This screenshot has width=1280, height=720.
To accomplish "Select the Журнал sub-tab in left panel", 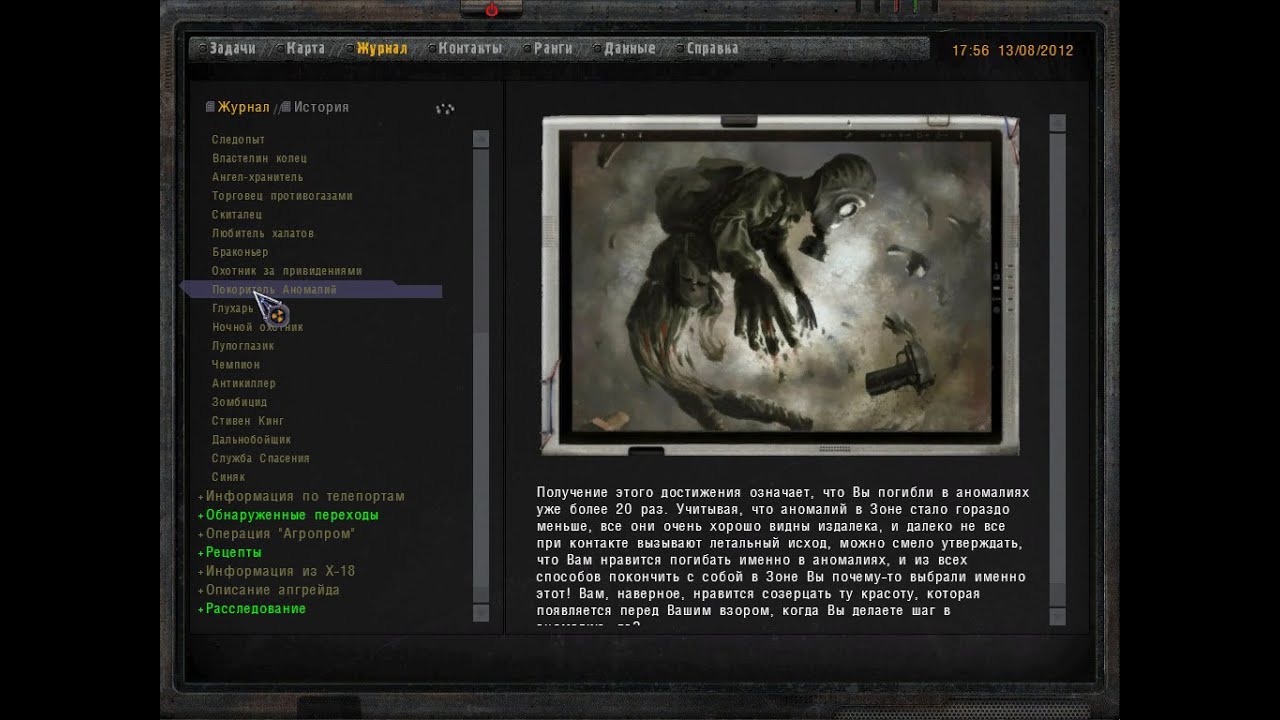I will click(243, 107).
